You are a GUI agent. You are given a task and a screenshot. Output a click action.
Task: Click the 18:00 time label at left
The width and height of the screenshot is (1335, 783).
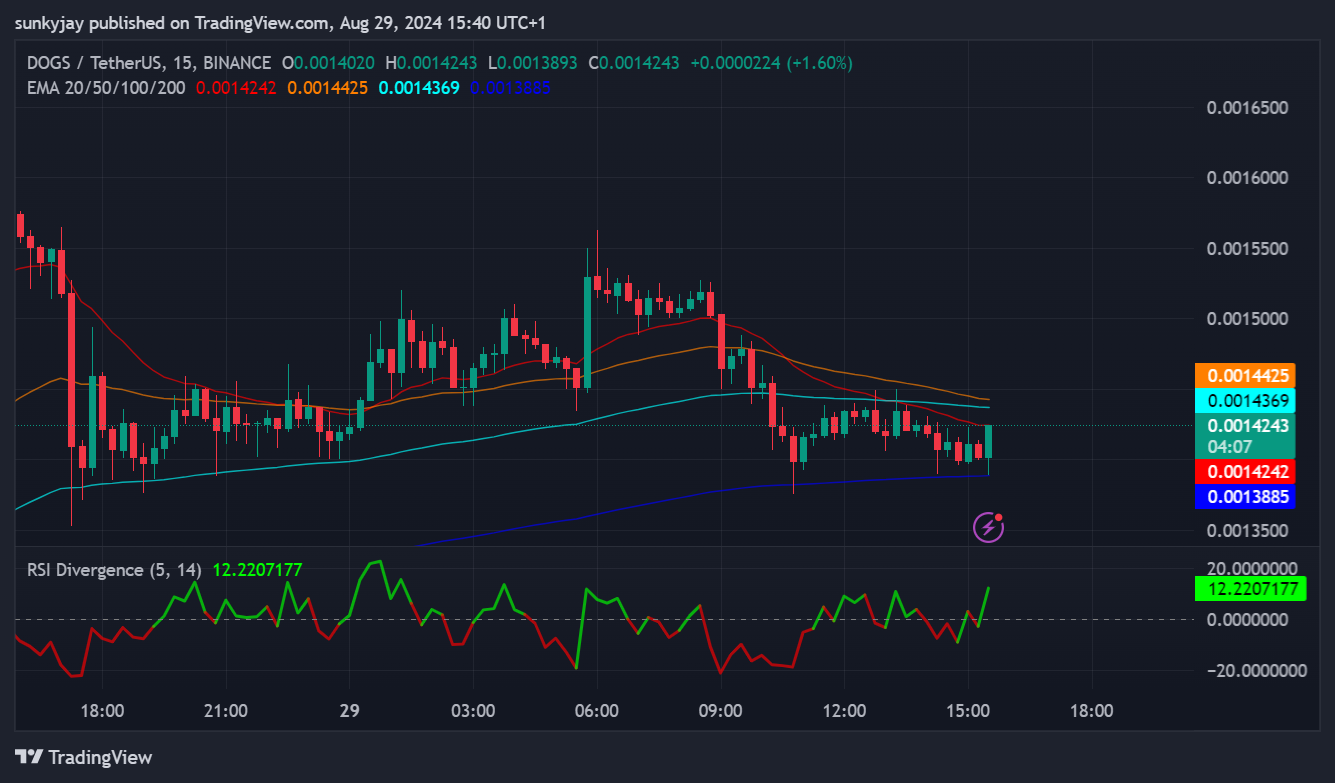coord(102,711)
